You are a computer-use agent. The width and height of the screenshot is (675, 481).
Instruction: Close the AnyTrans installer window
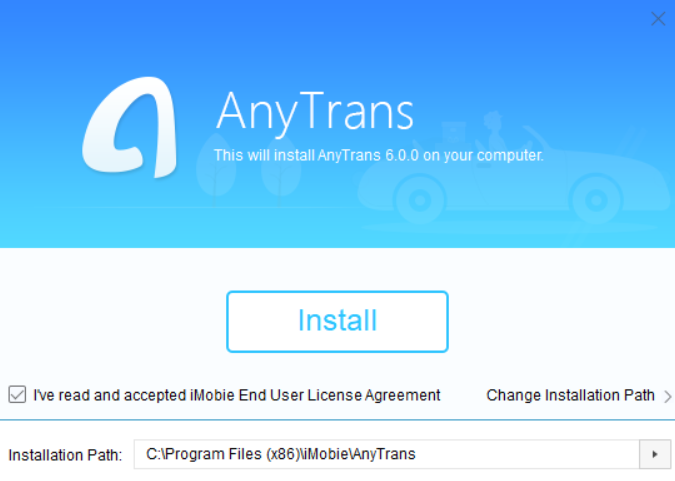(x=658, y=19)
